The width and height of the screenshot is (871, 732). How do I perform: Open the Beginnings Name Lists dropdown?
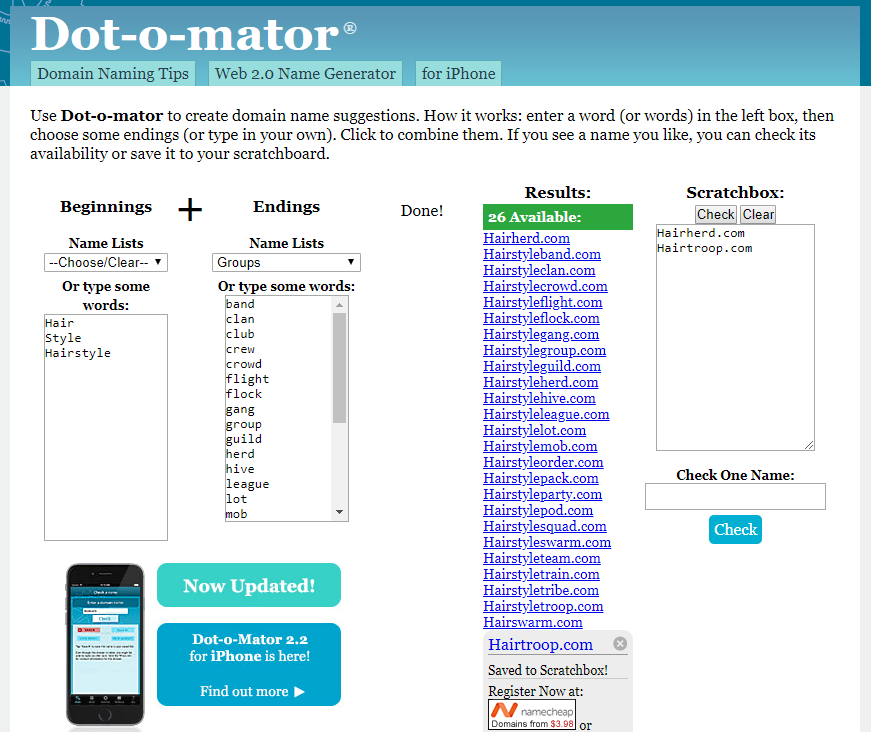point(106,262)
